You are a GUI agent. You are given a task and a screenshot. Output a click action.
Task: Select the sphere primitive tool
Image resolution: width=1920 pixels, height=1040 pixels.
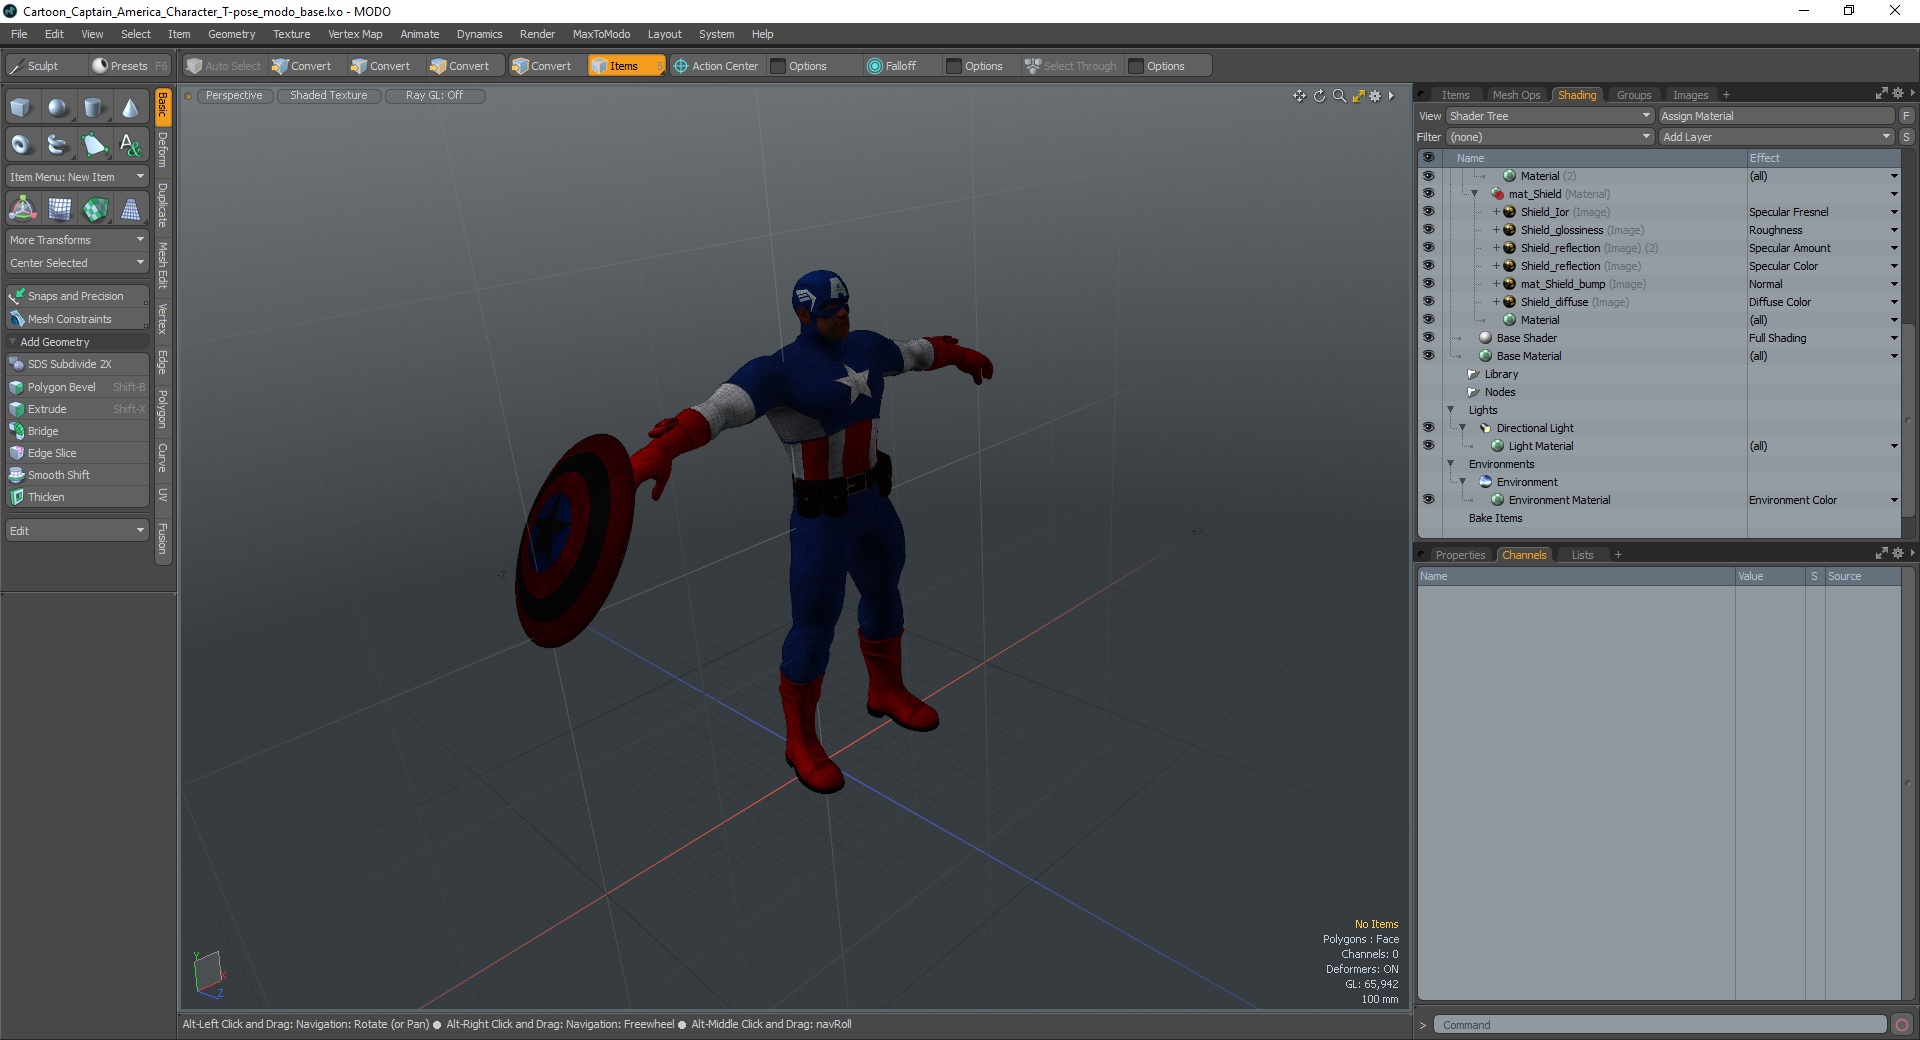(x=58, y=108)
